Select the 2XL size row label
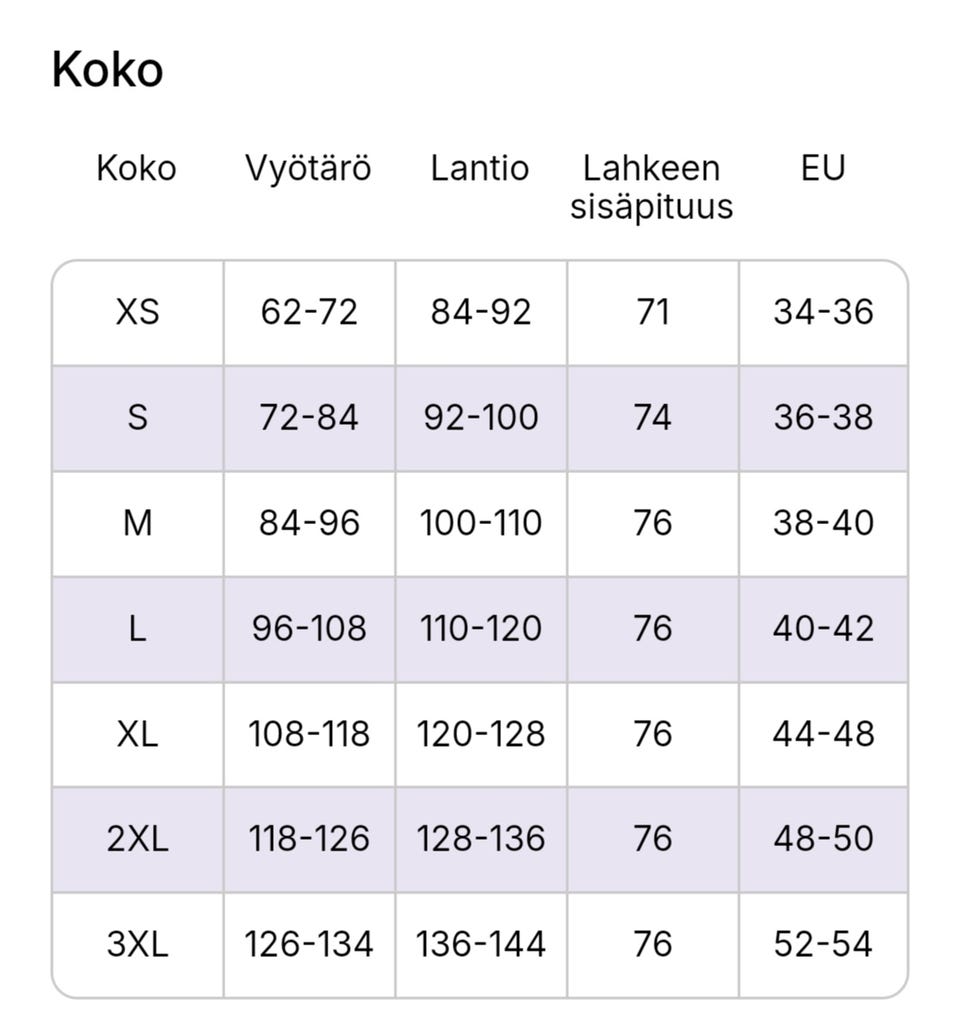960x1032 pixels. 137,839
